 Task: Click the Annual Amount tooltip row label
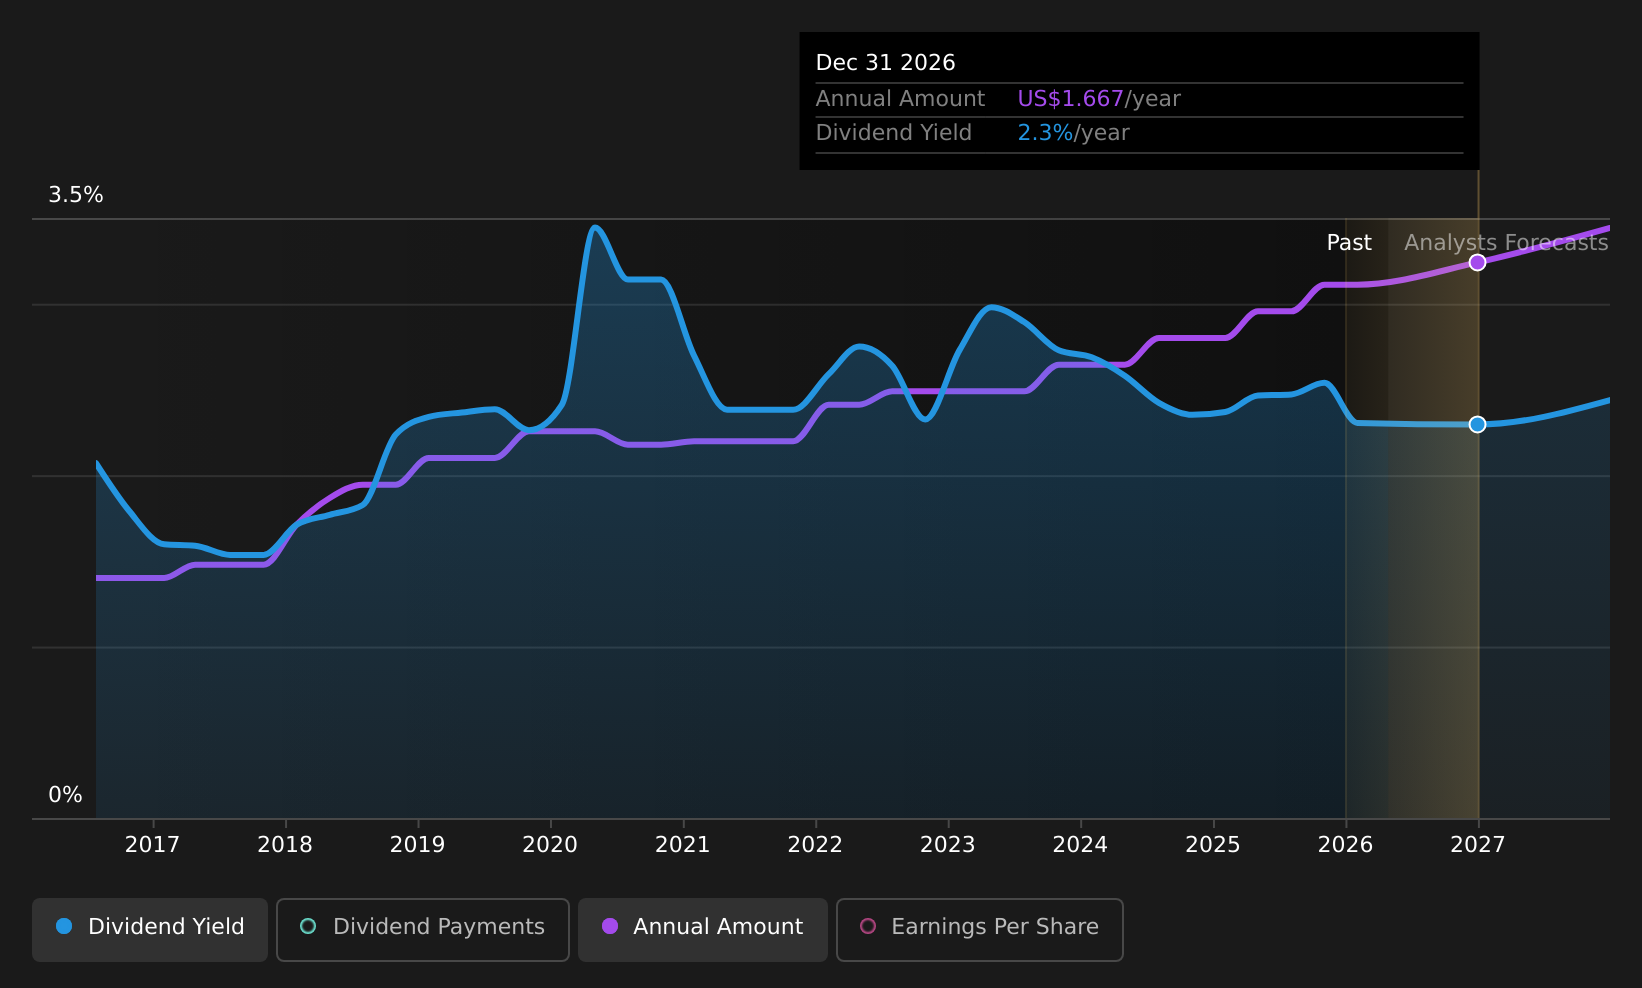(900, 99)
